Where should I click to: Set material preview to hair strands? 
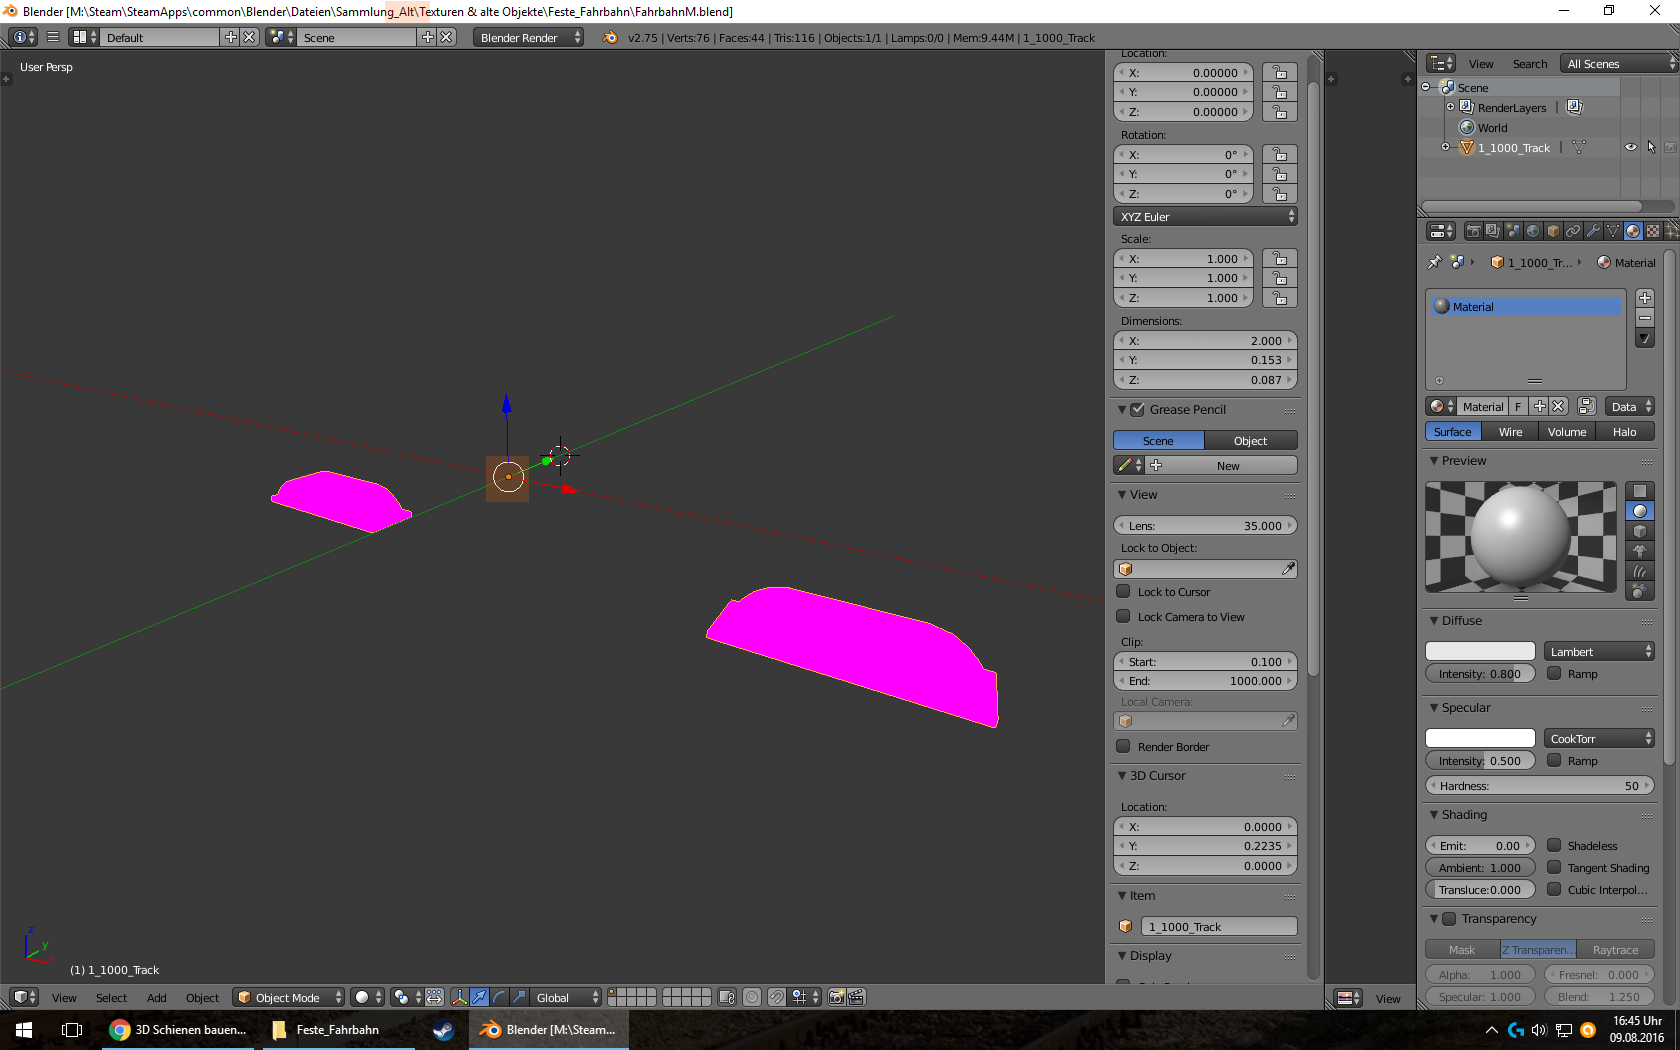coord(1640,571)
